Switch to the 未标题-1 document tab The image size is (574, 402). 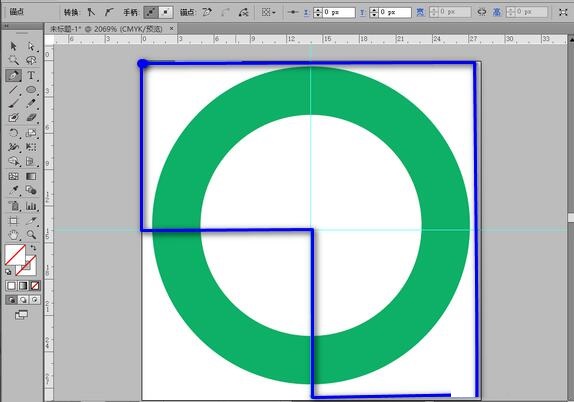pos(106,29)
